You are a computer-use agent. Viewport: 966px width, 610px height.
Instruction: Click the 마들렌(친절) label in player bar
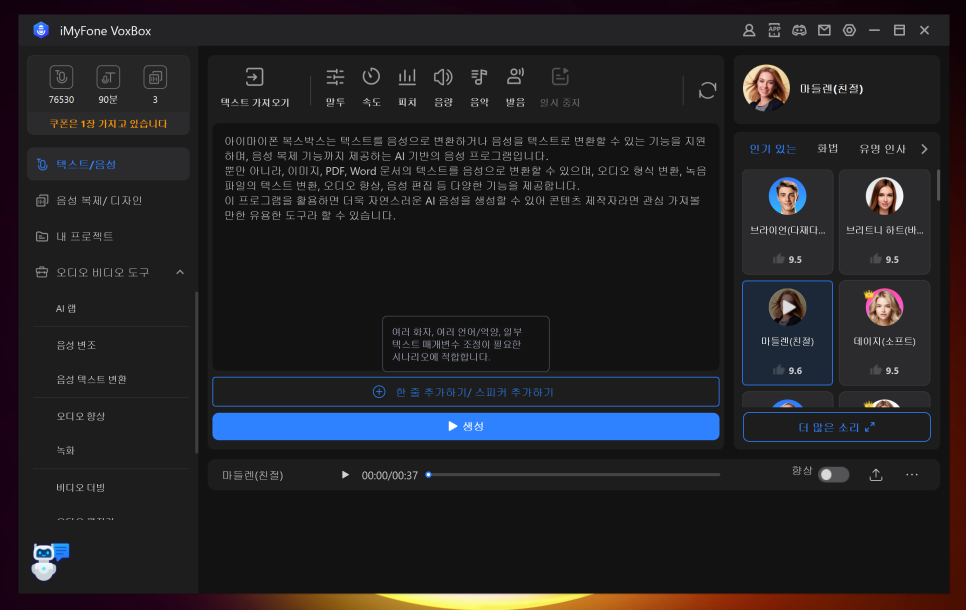click(x=253, y=475)
